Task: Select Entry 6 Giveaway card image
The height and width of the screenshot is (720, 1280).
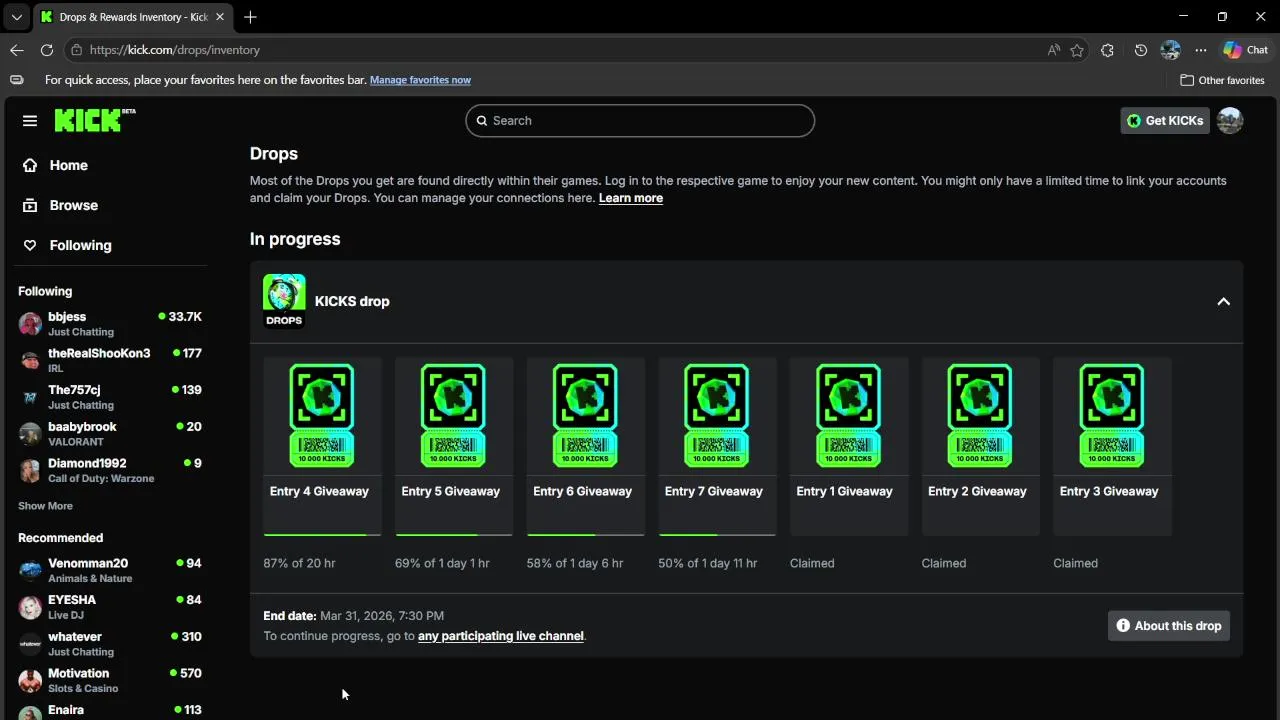Action: point(585,415)
